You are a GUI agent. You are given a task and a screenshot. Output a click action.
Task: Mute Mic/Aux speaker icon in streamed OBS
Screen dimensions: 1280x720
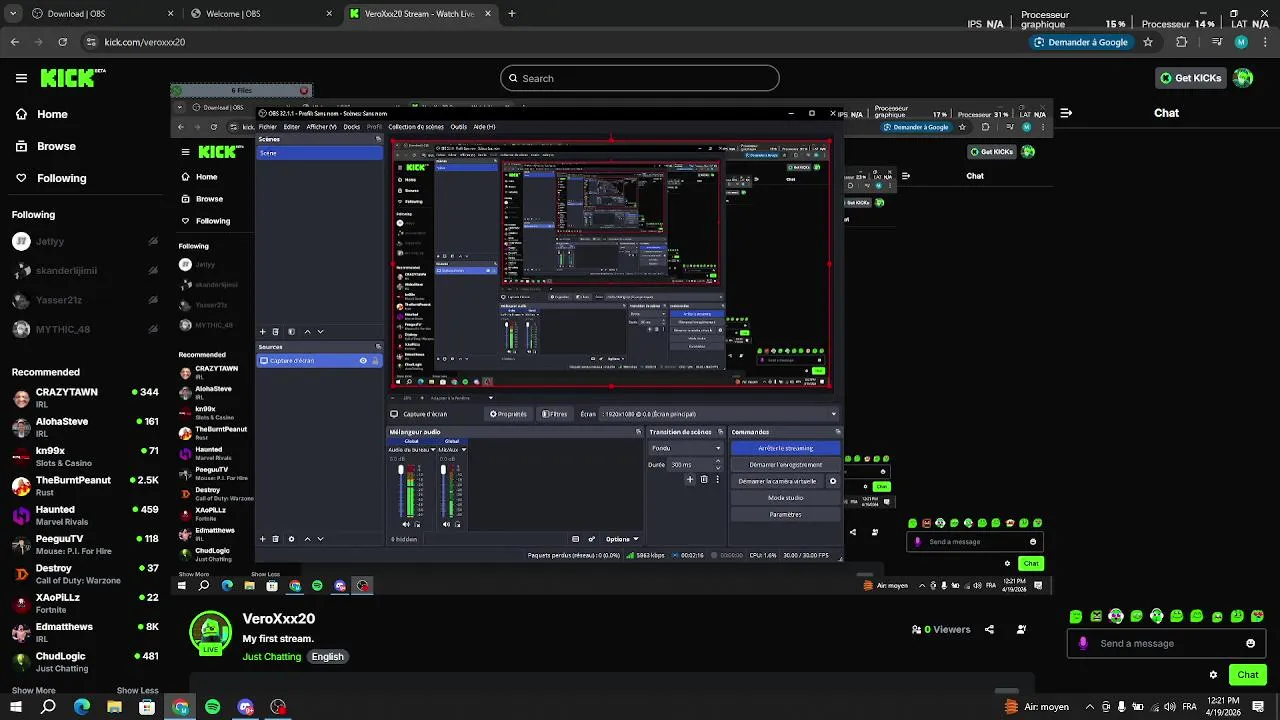(448, 524)
